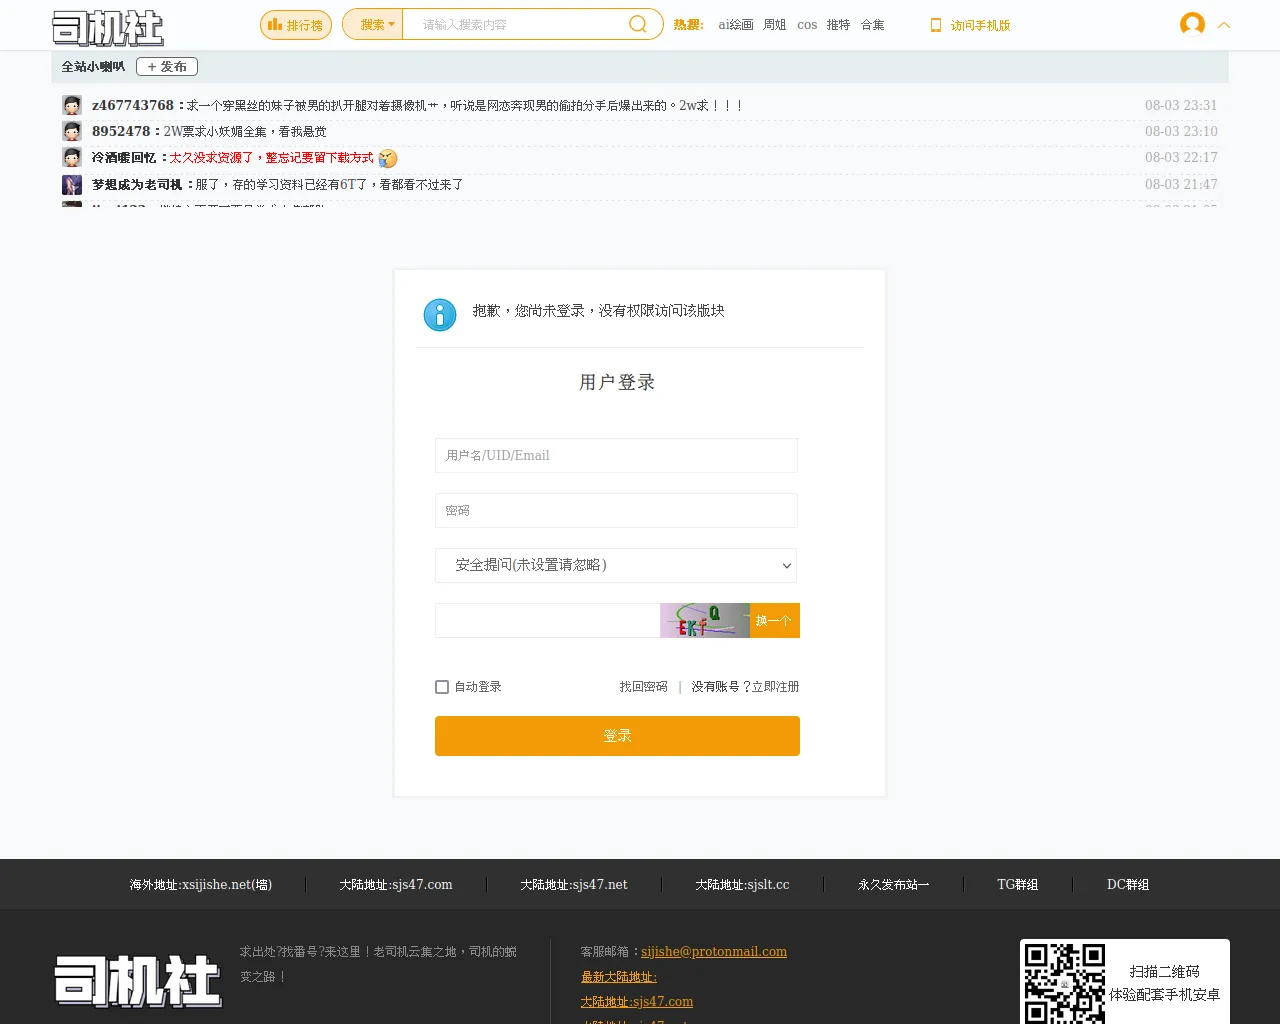Image resolution: width=1280 pixels, height=1024 pixels.
Task: Click the user avatar icon in header
Action: (1192, 24)
